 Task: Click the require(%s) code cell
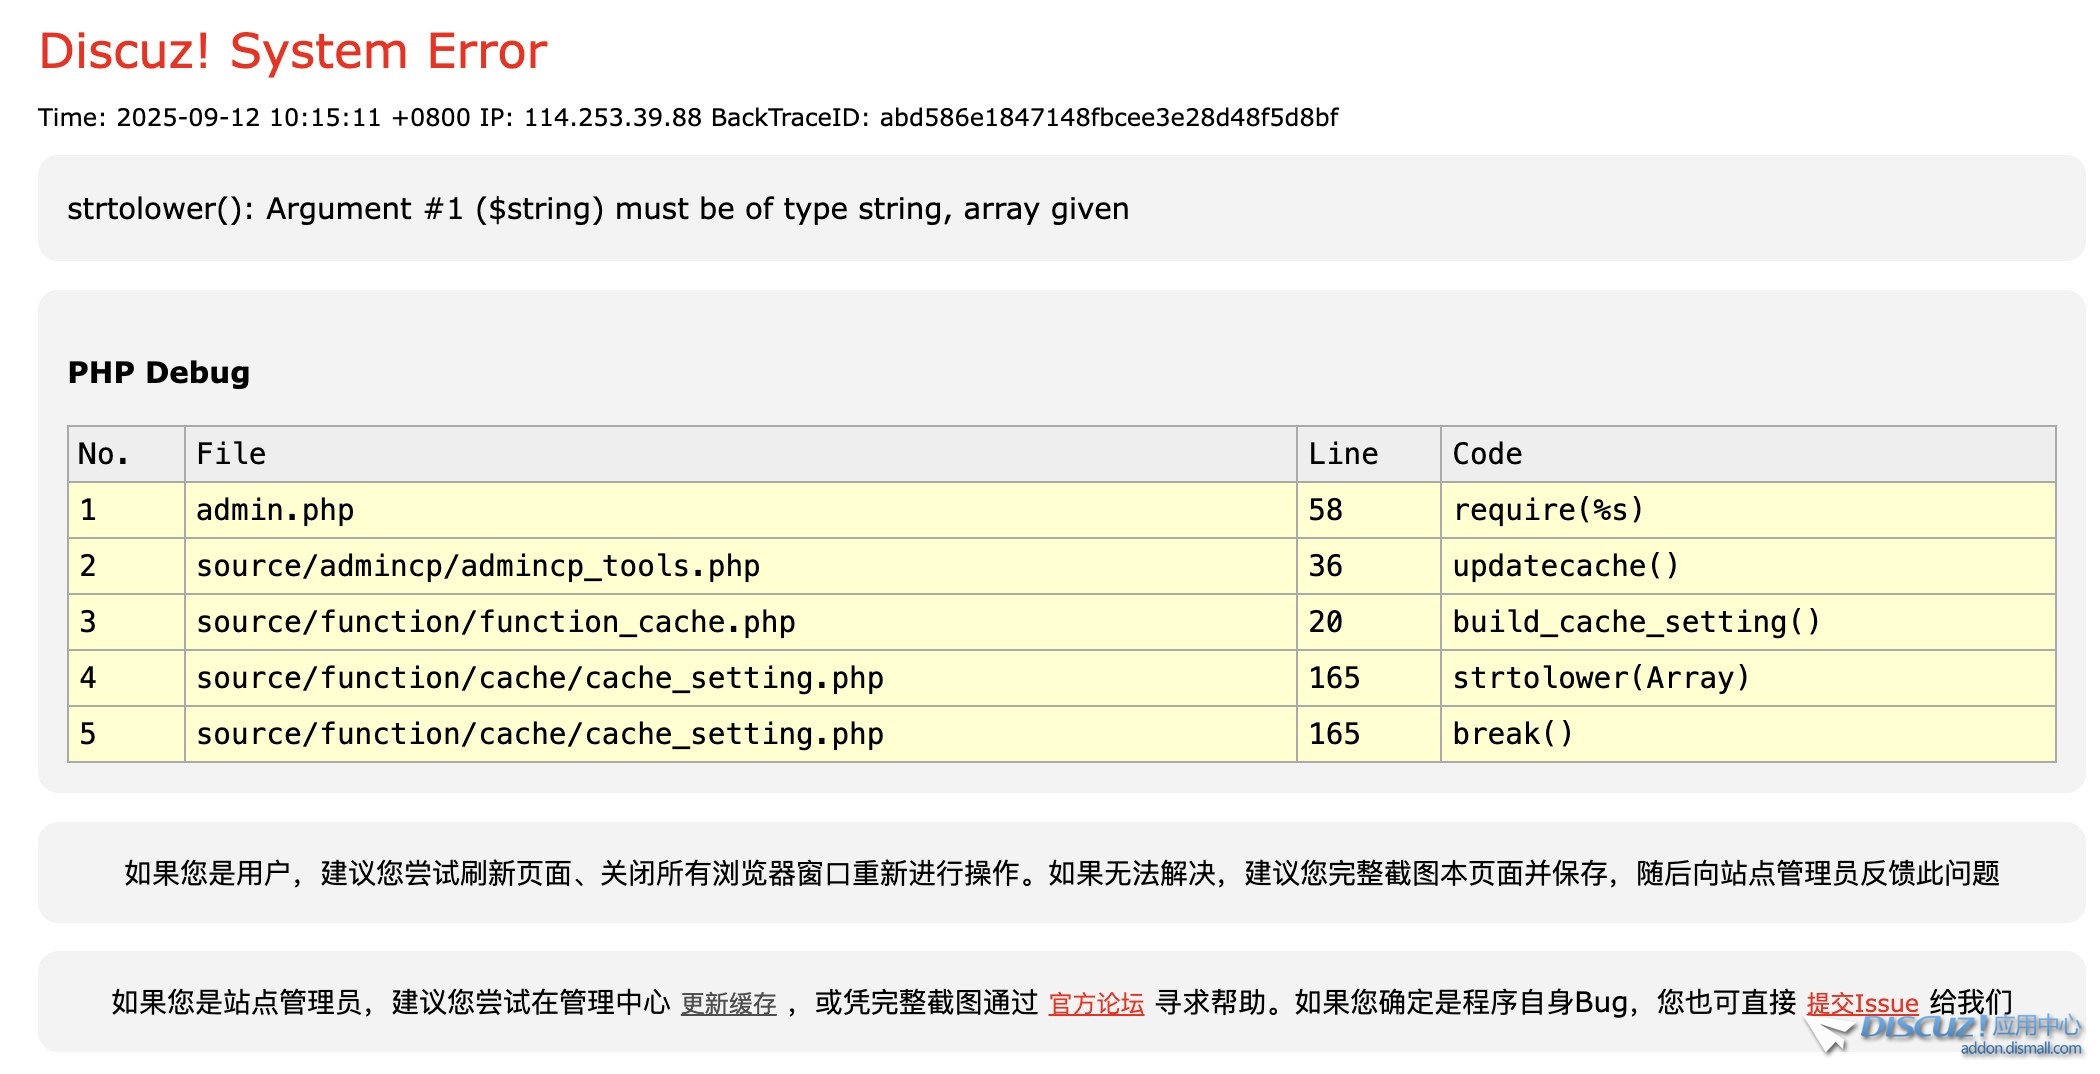[1748, 510]
